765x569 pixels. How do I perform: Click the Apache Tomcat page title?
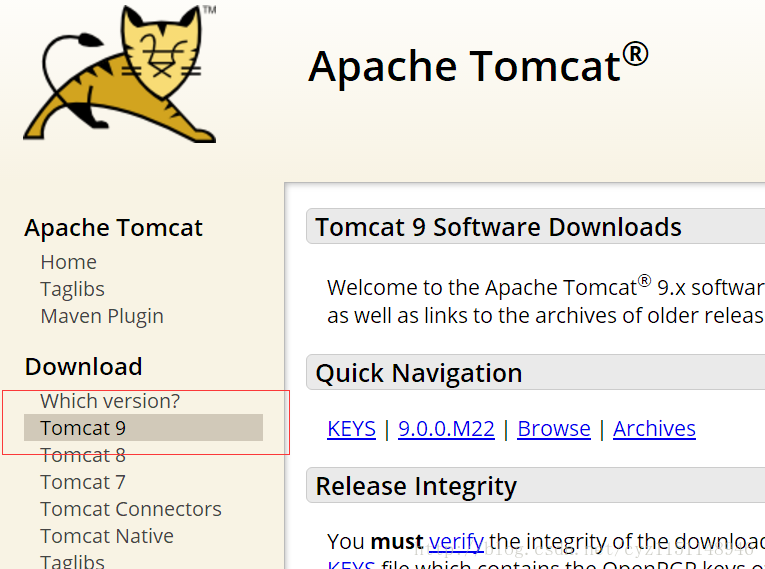tap(479, 66)
